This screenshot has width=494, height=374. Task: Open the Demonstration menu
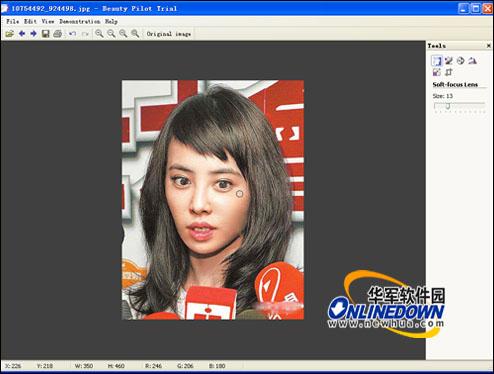80,21
